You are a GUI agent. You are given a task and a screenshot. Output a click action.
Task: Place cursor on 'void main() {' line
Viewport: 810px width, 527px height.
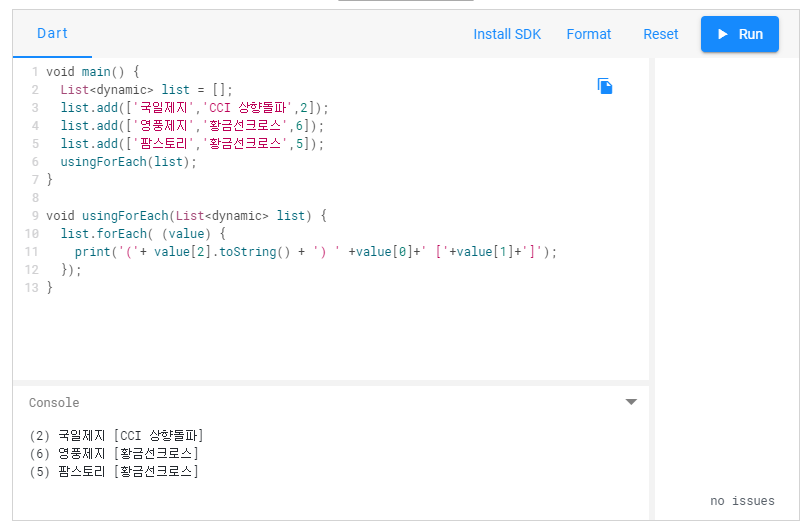click(92, 71)
